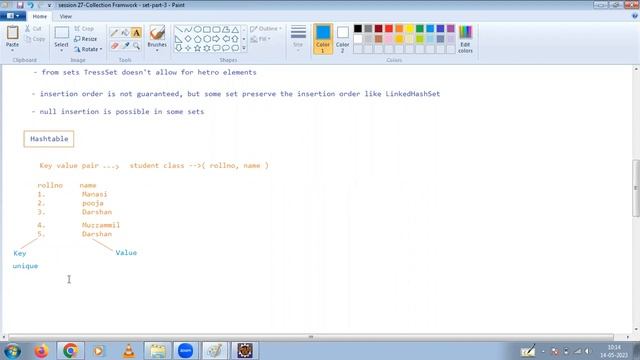
Task: Click the word 'unique' on canvas
Action: [25, 266]
